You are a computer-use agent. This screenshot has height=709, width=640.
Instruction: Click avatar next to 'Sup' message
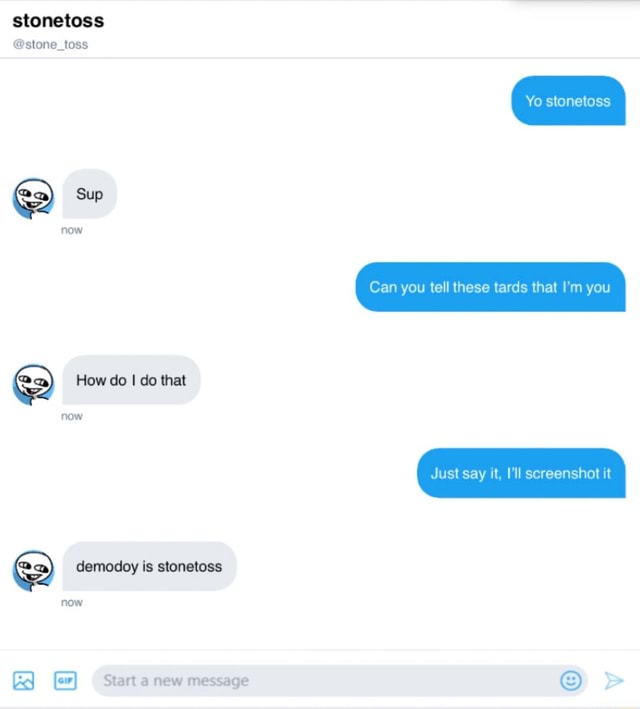coord(33,198)
